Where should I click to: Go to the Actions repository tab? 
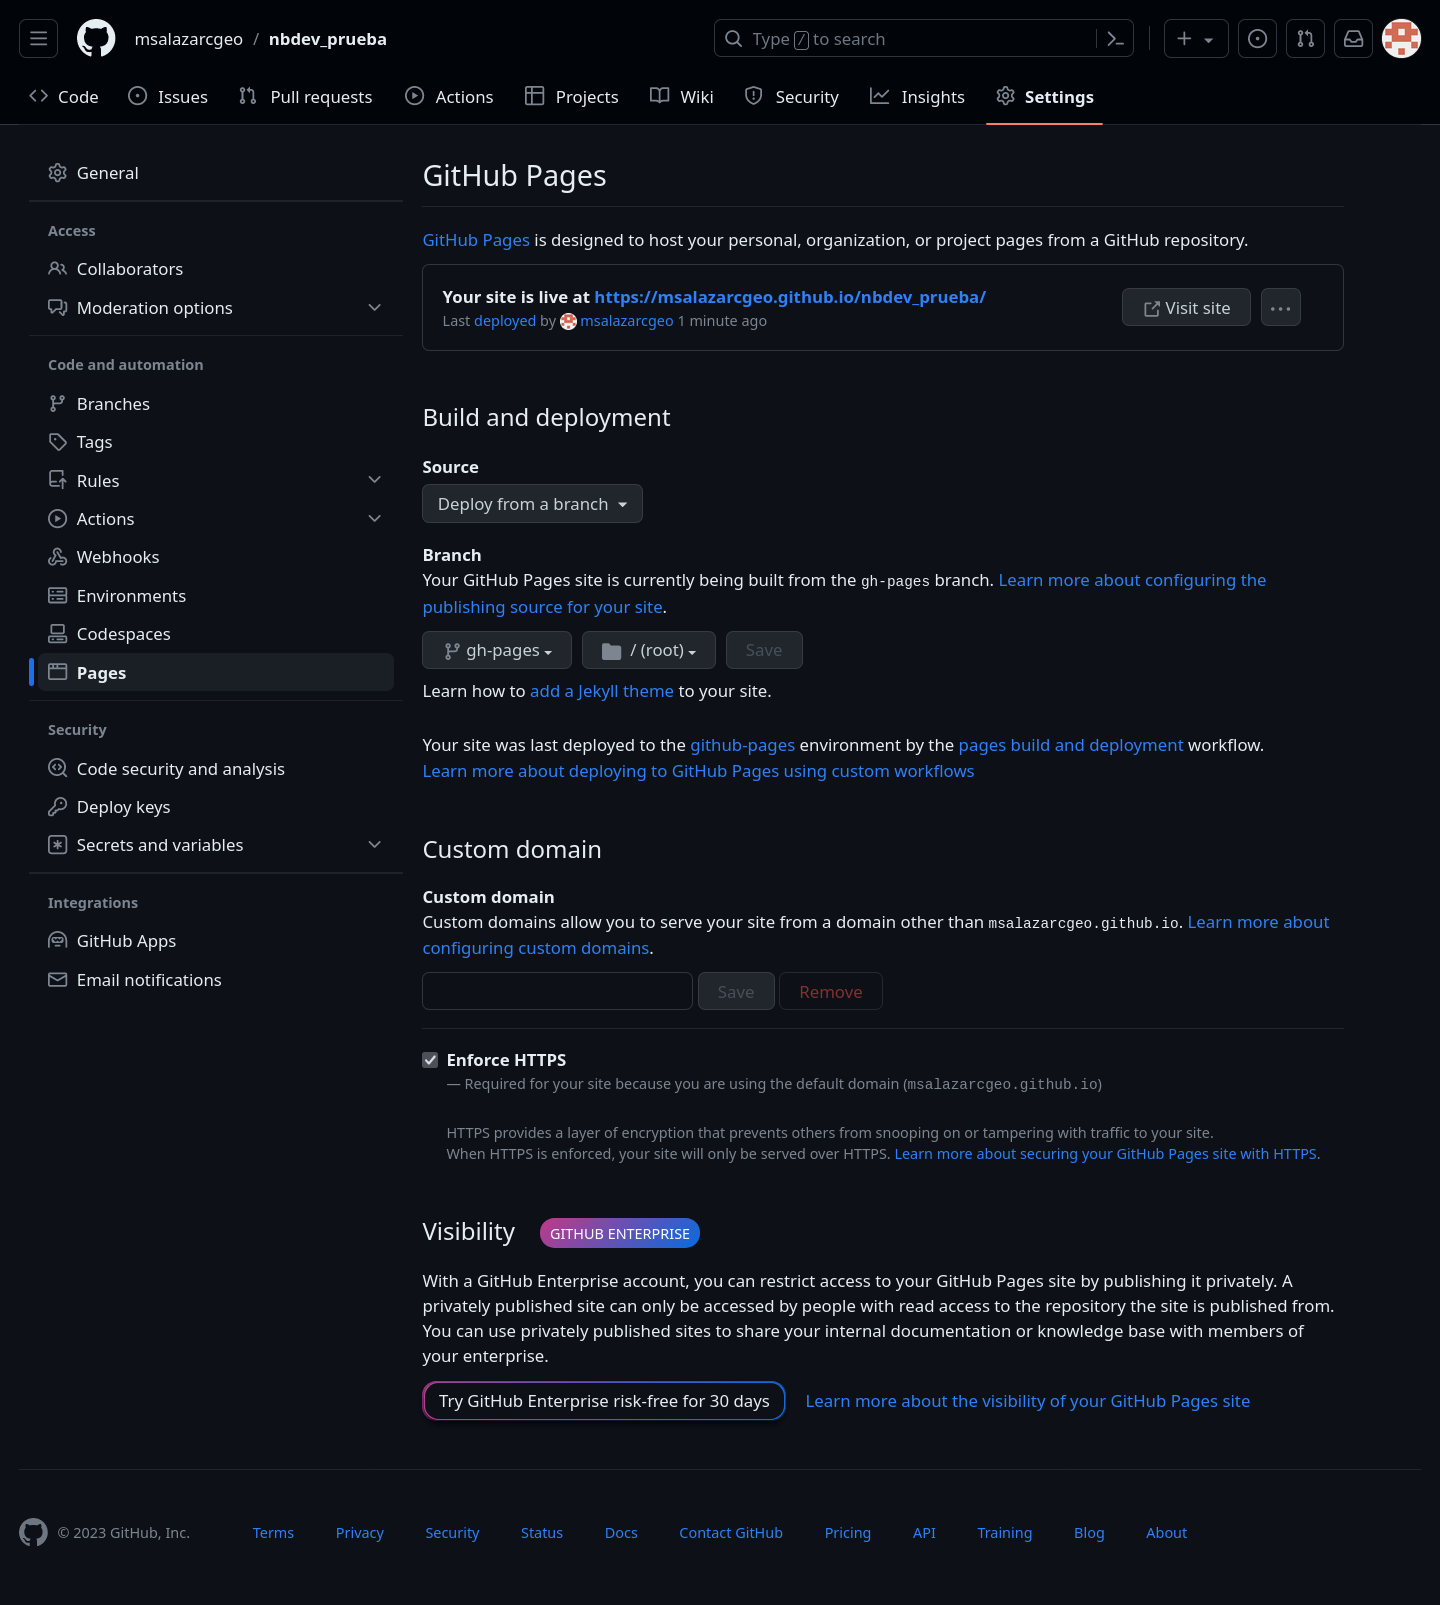pos(449,97)
